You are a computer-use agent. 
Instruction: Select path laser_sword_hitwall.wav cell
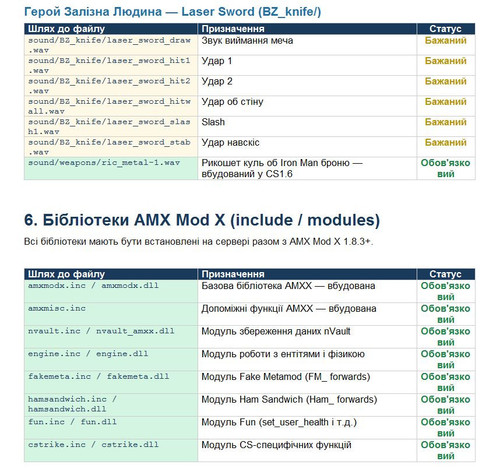pos(111,106)
